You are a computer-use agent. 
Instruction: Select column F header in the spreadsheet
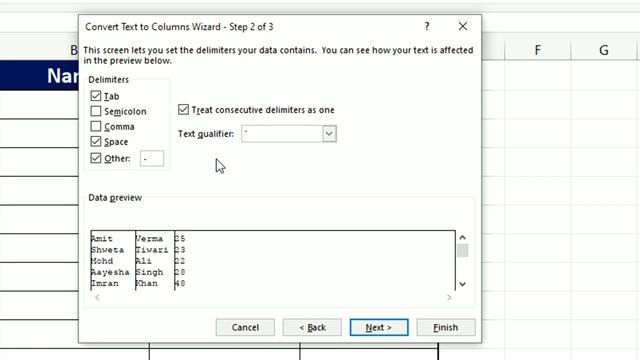click(x=538, y=50)
